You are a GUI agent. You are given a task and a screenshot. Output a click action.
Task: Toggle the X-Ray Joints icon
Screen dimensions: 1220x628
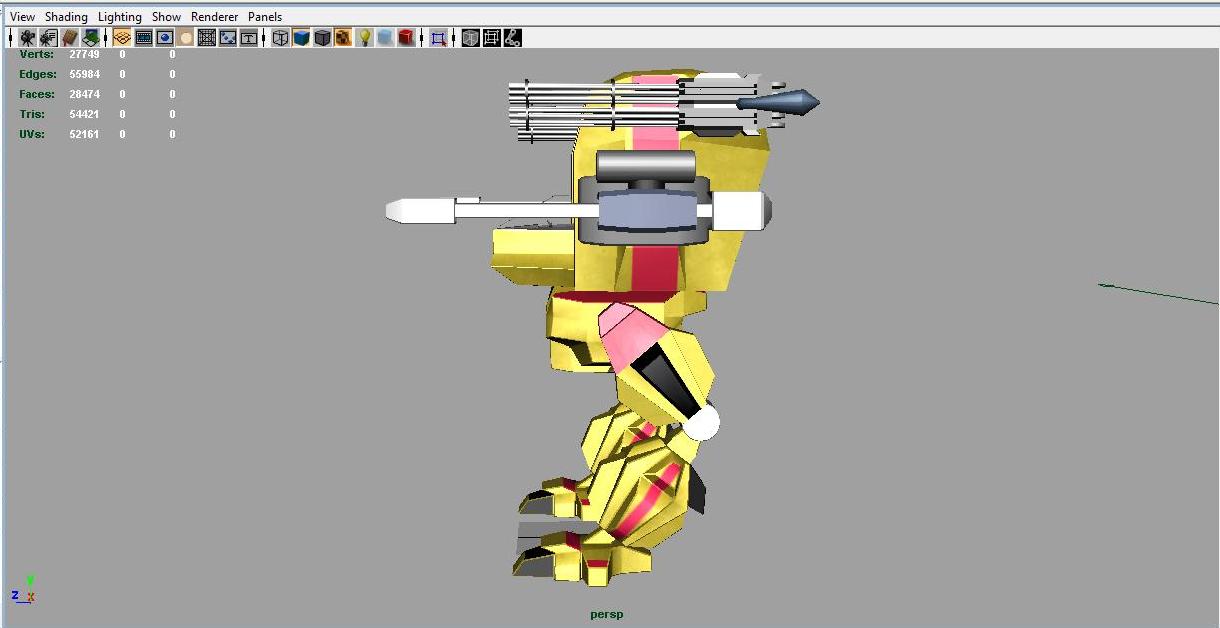512,38
